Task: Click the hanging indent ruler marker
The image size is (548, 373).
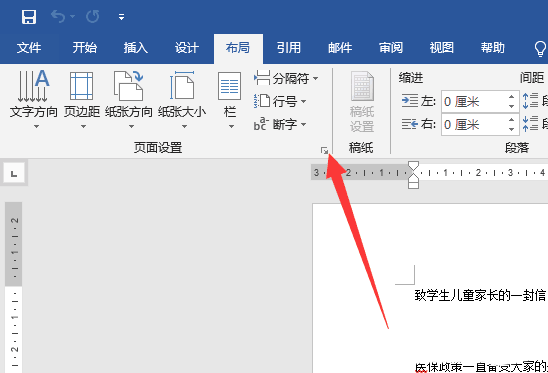Action: click(413, 177)
